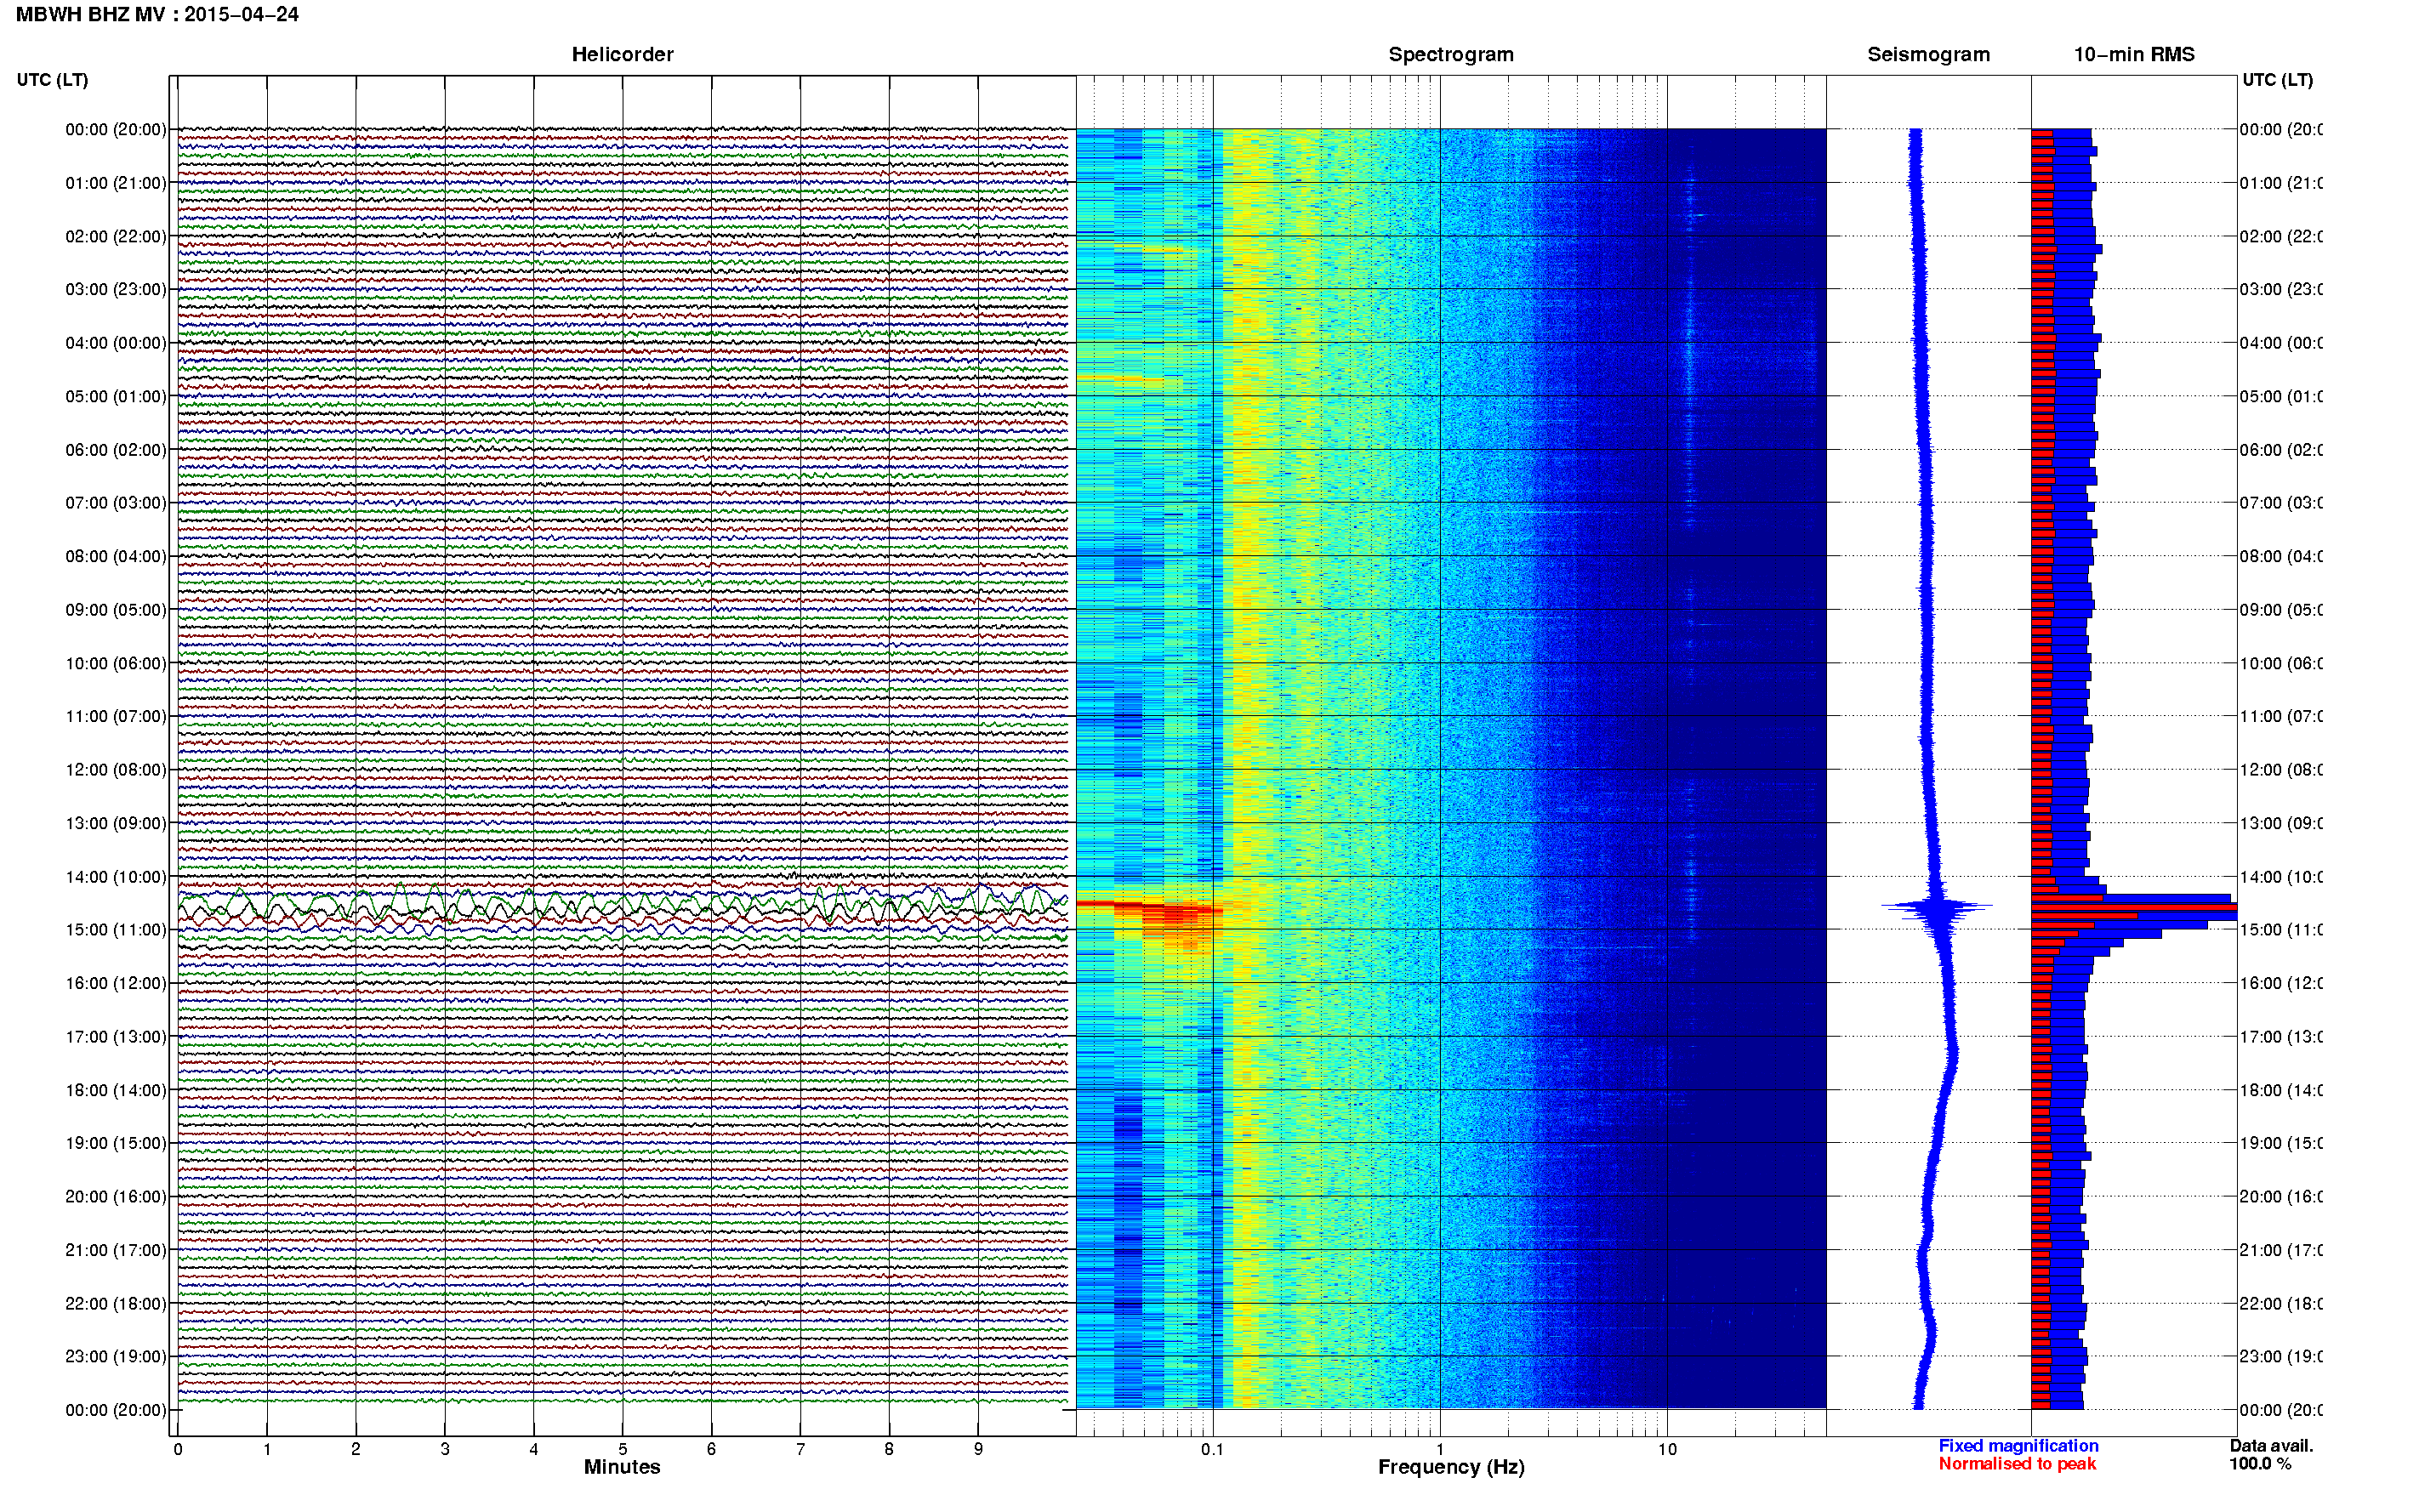Click the longest RMS bar near 14:30
The height and width of the screenshot is (1512, 2419).
pyautogui.click(x=2134, y=908)
